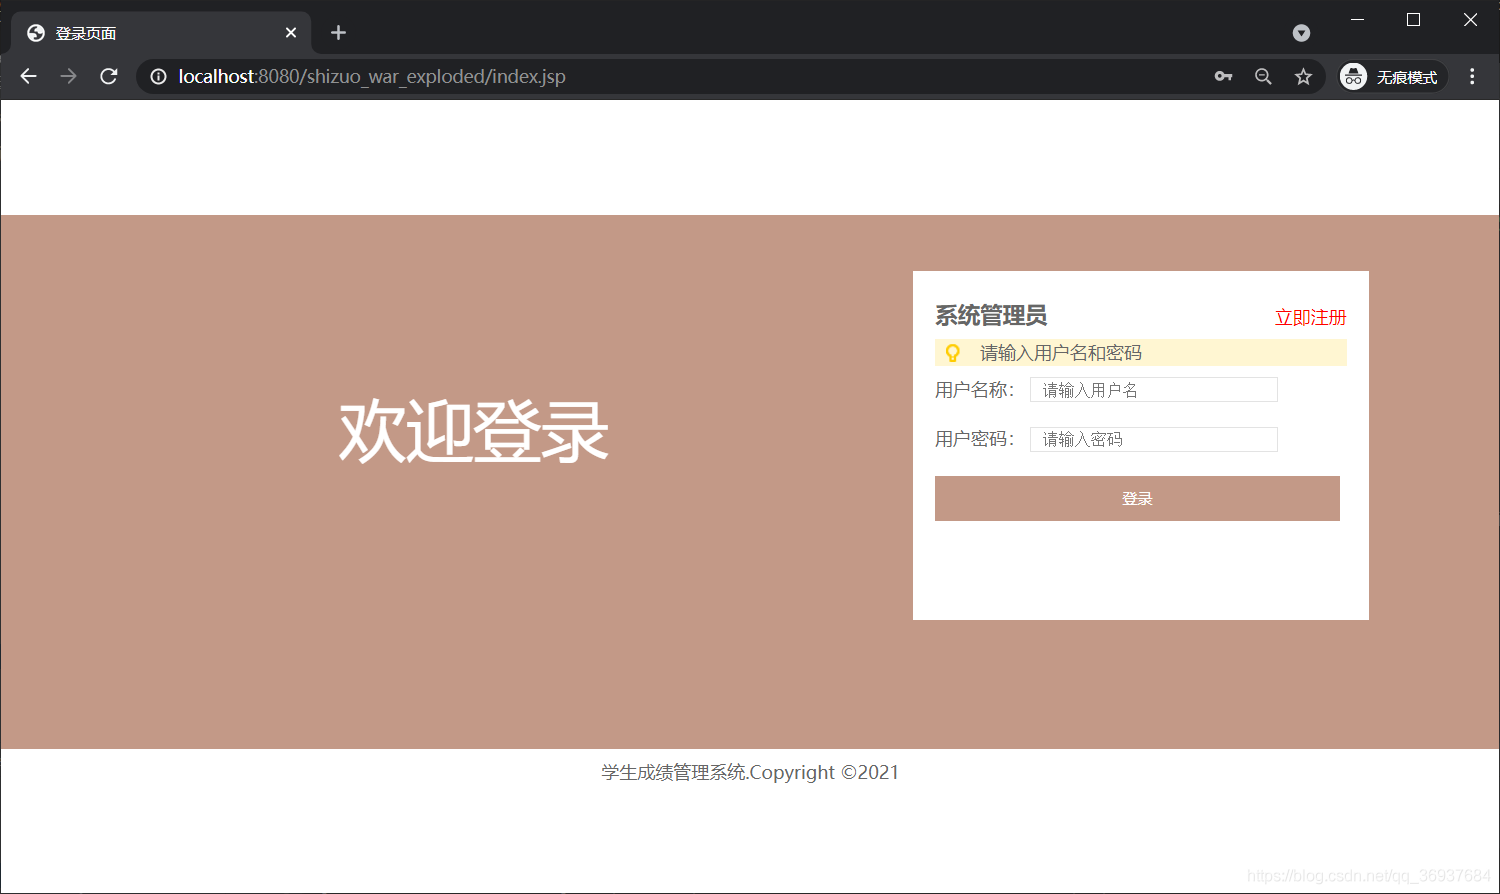
Task: Focus the 请输入密码 password field
Action: 1154,439
